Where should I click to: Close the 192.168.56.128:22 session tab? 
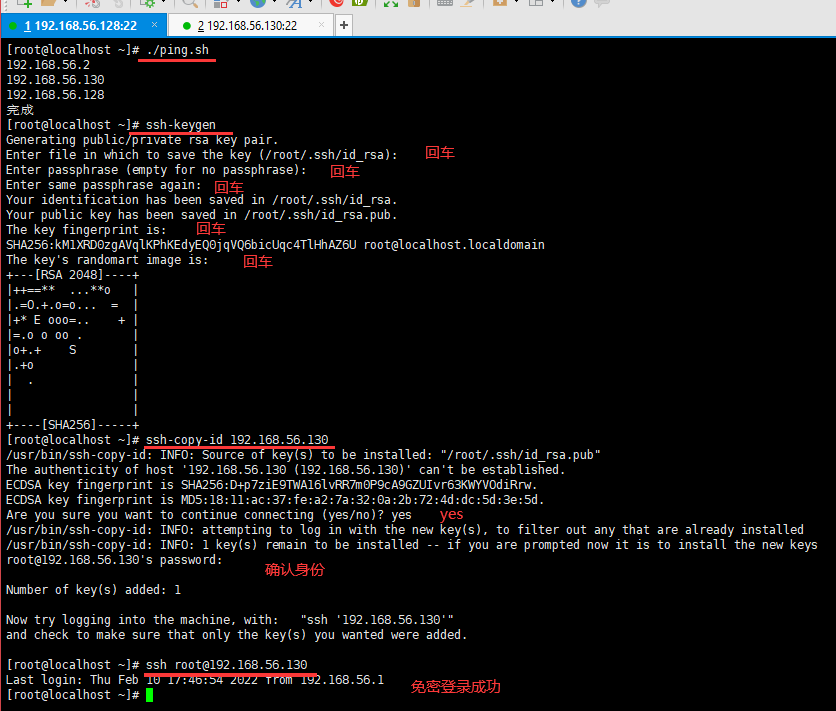click(154, 25)
